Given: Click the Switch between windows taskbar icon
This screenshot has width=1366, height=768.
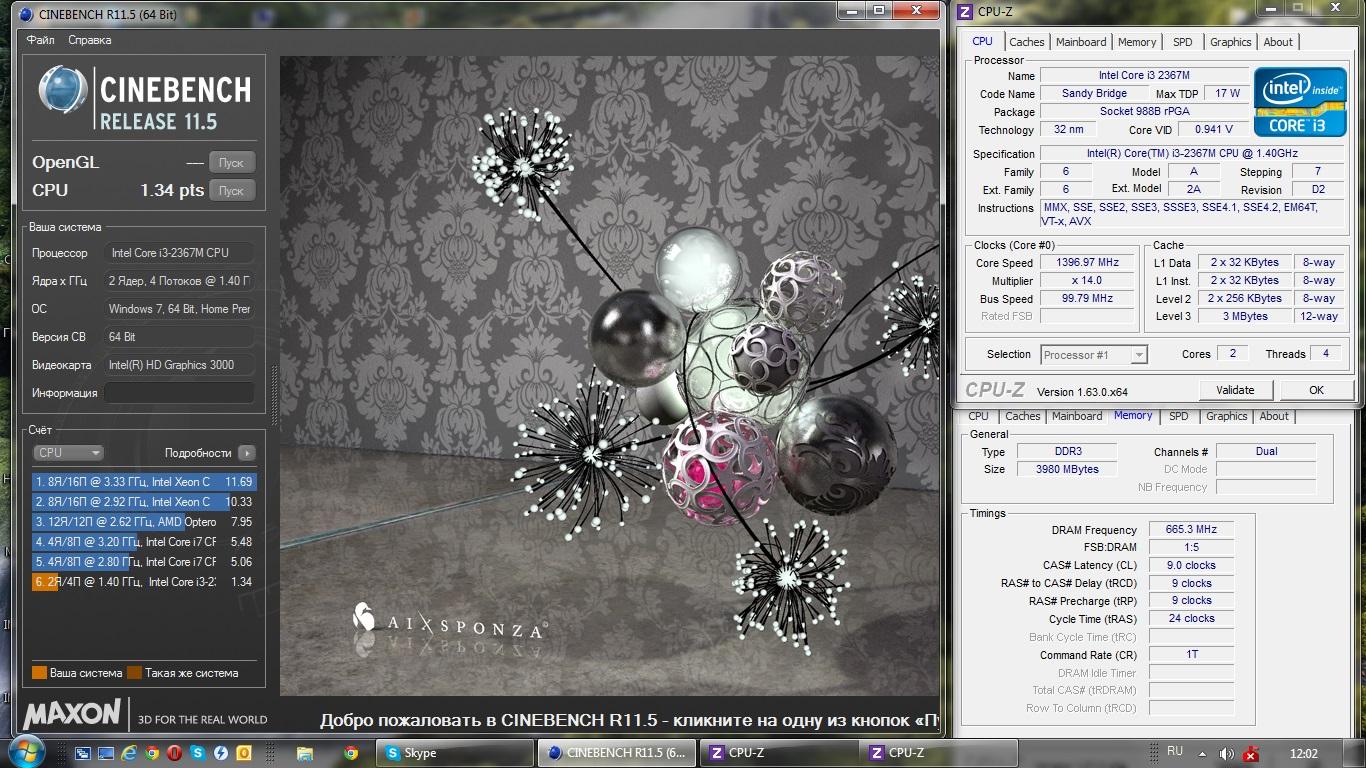Looking at the screenshot, I should click(x=83, y=753).
